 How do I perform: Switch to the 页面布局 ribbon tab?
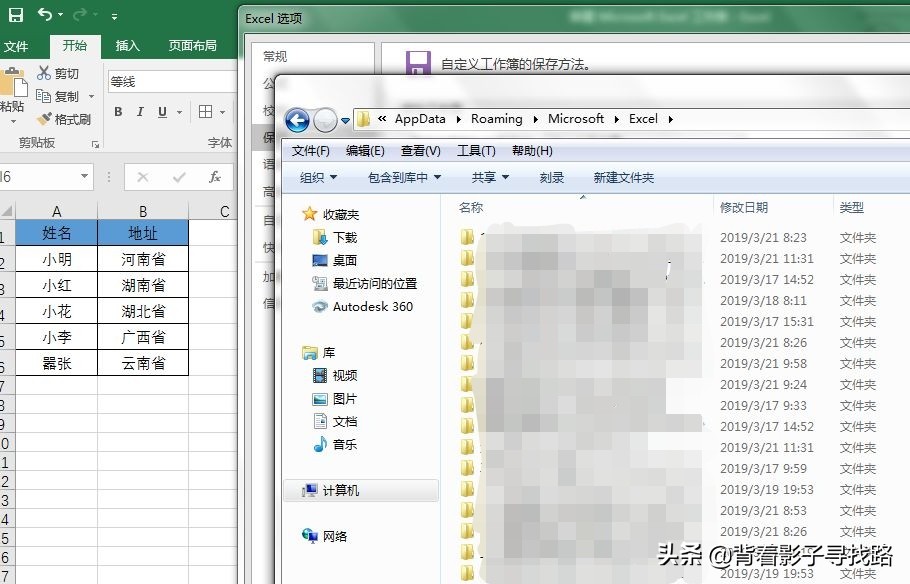tap(192, 46)
